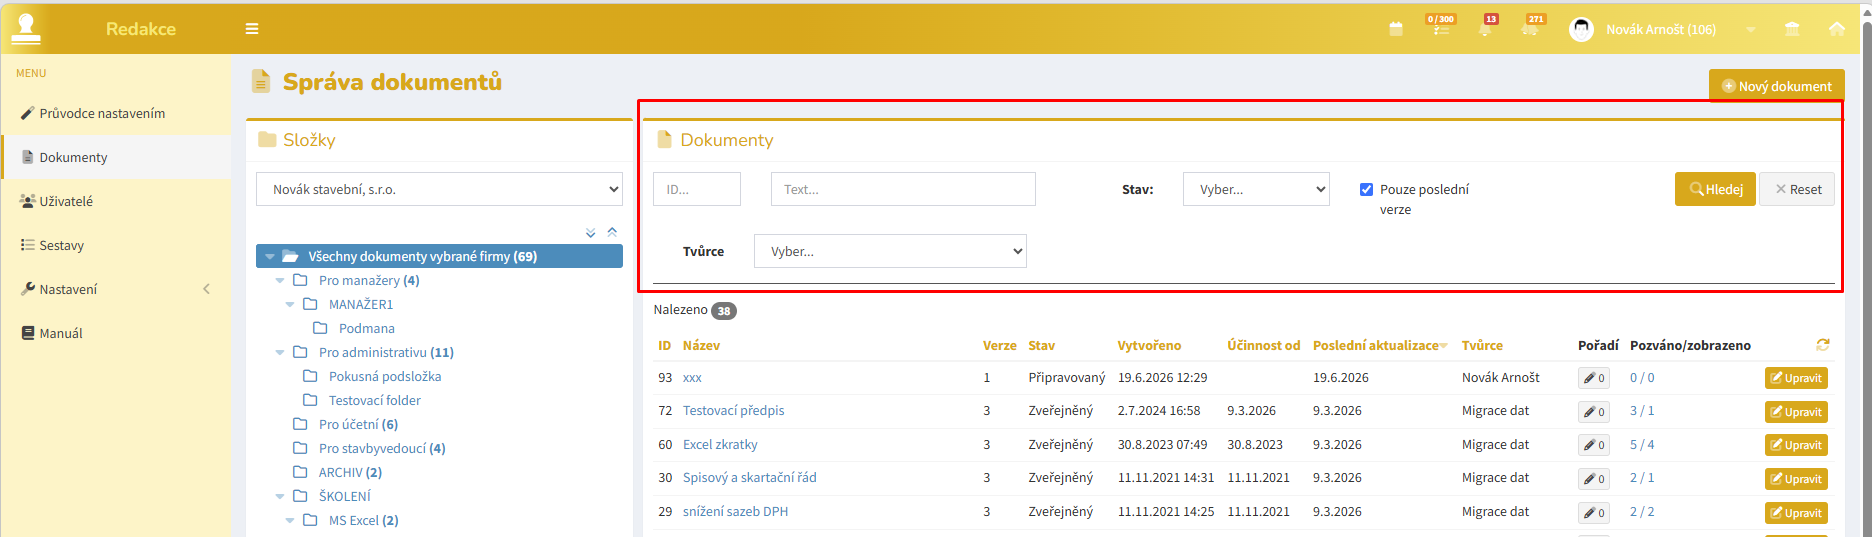This screenshot has height=537, width=1872.
Task: Open Manuál in the side menu
Action: (116, 333)
